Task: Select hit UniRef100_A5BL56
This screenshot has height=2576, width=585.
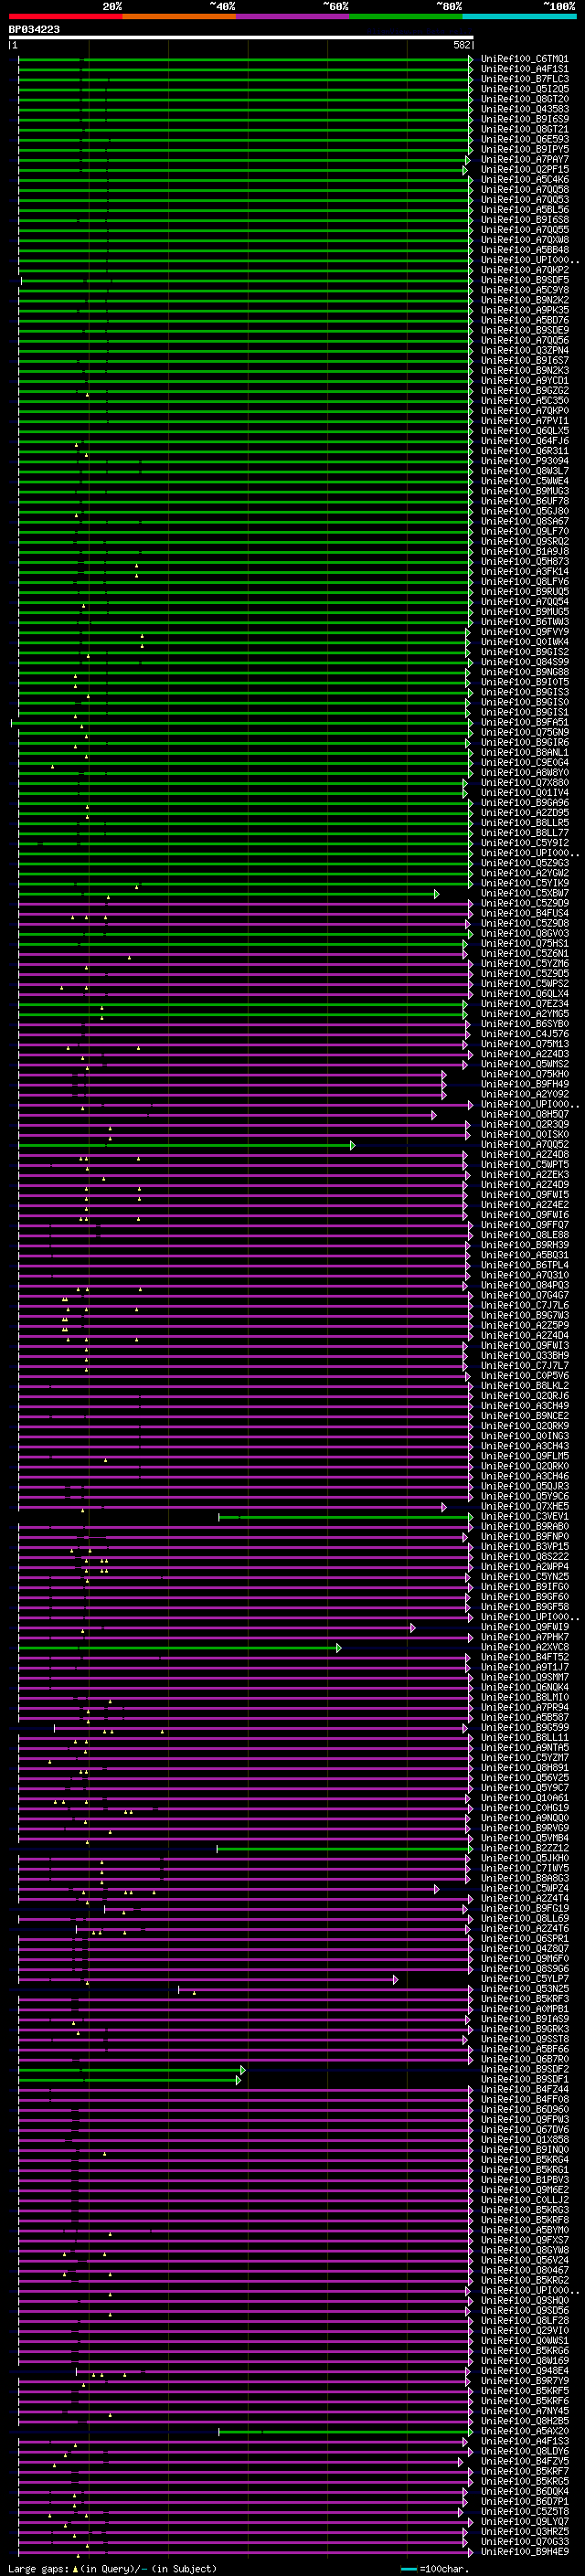Action: (x=524, y=210)
